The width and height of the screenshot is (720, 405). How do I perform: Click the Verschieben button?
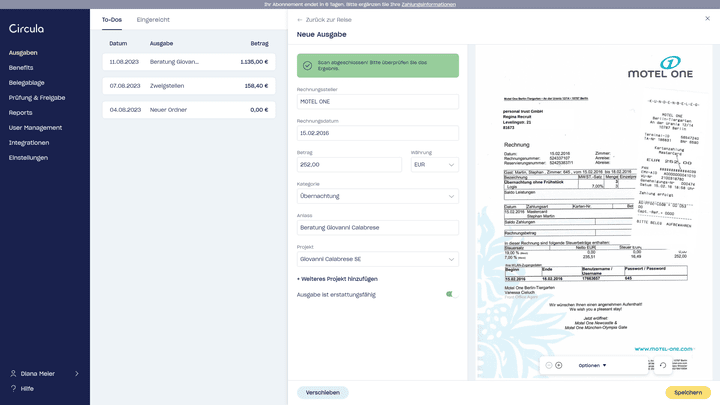[323, 392]
